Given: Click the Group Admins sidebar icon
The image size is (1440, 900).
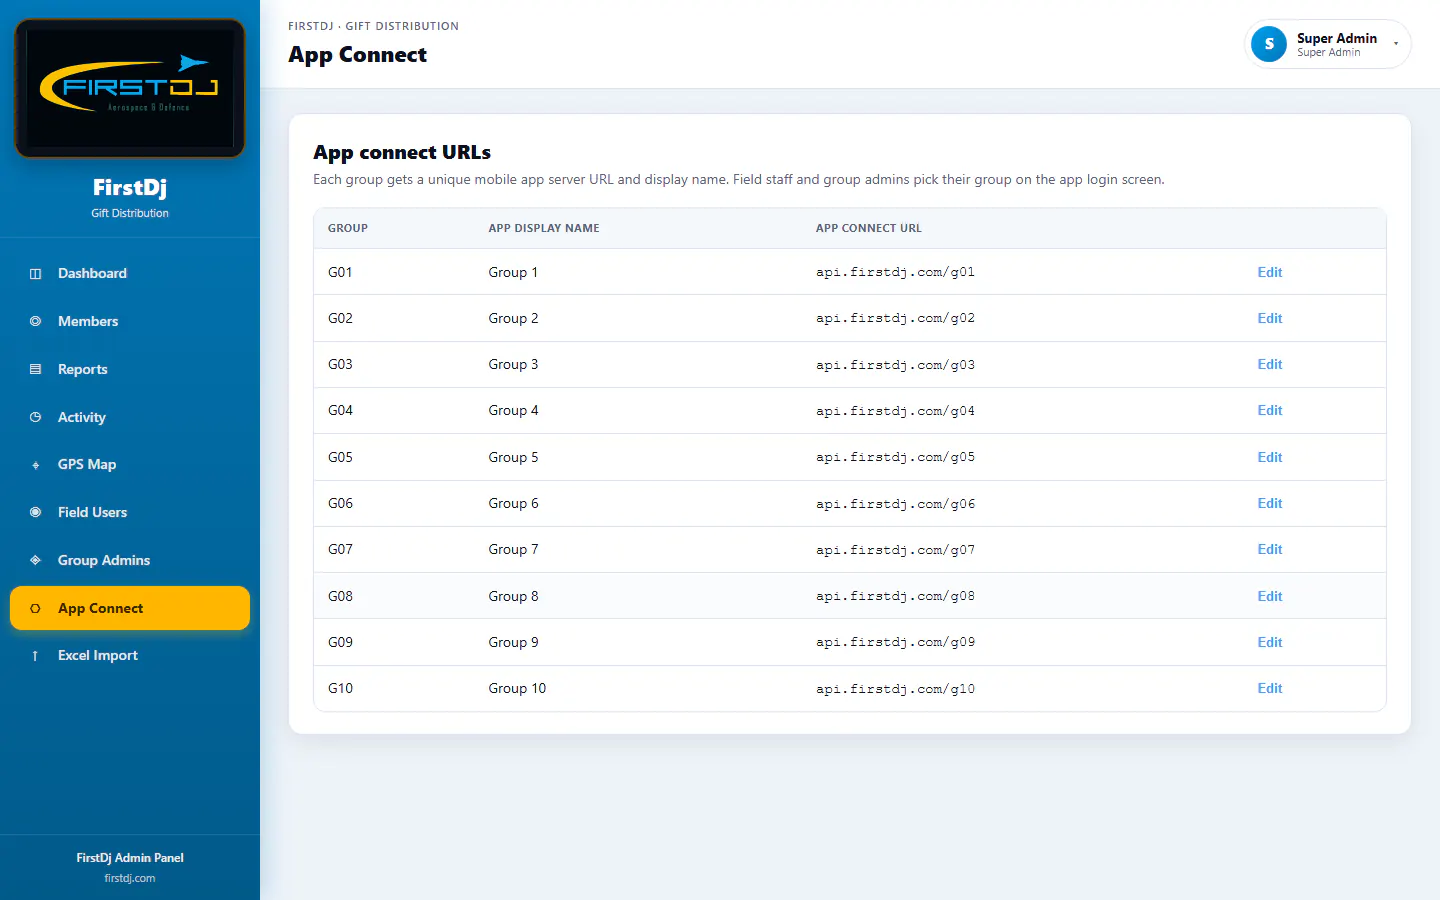Looking at the screenshot, I should pyautogui.click(x=35, y=560).
